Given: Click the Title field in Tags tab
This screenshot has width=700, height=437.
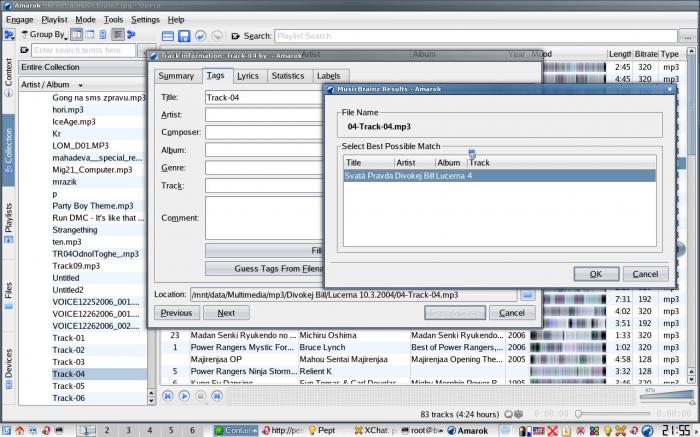Looking at the screenshot, I should 264,97.
